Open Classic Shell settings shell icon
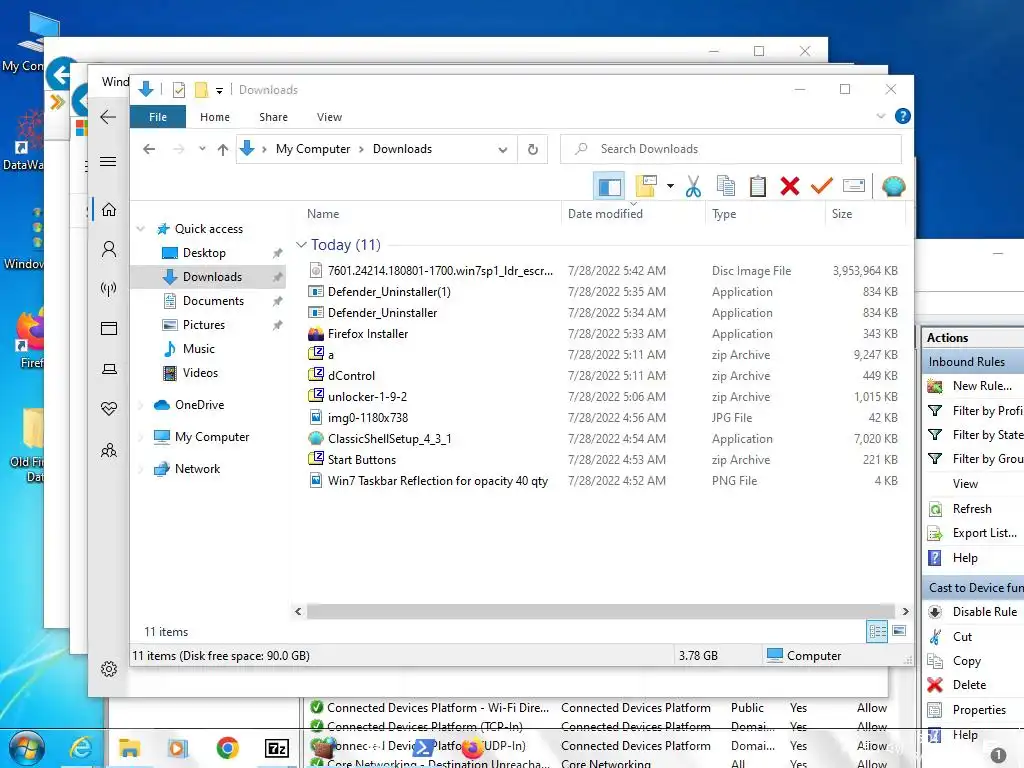1024x768 pixels. (893, 187)
